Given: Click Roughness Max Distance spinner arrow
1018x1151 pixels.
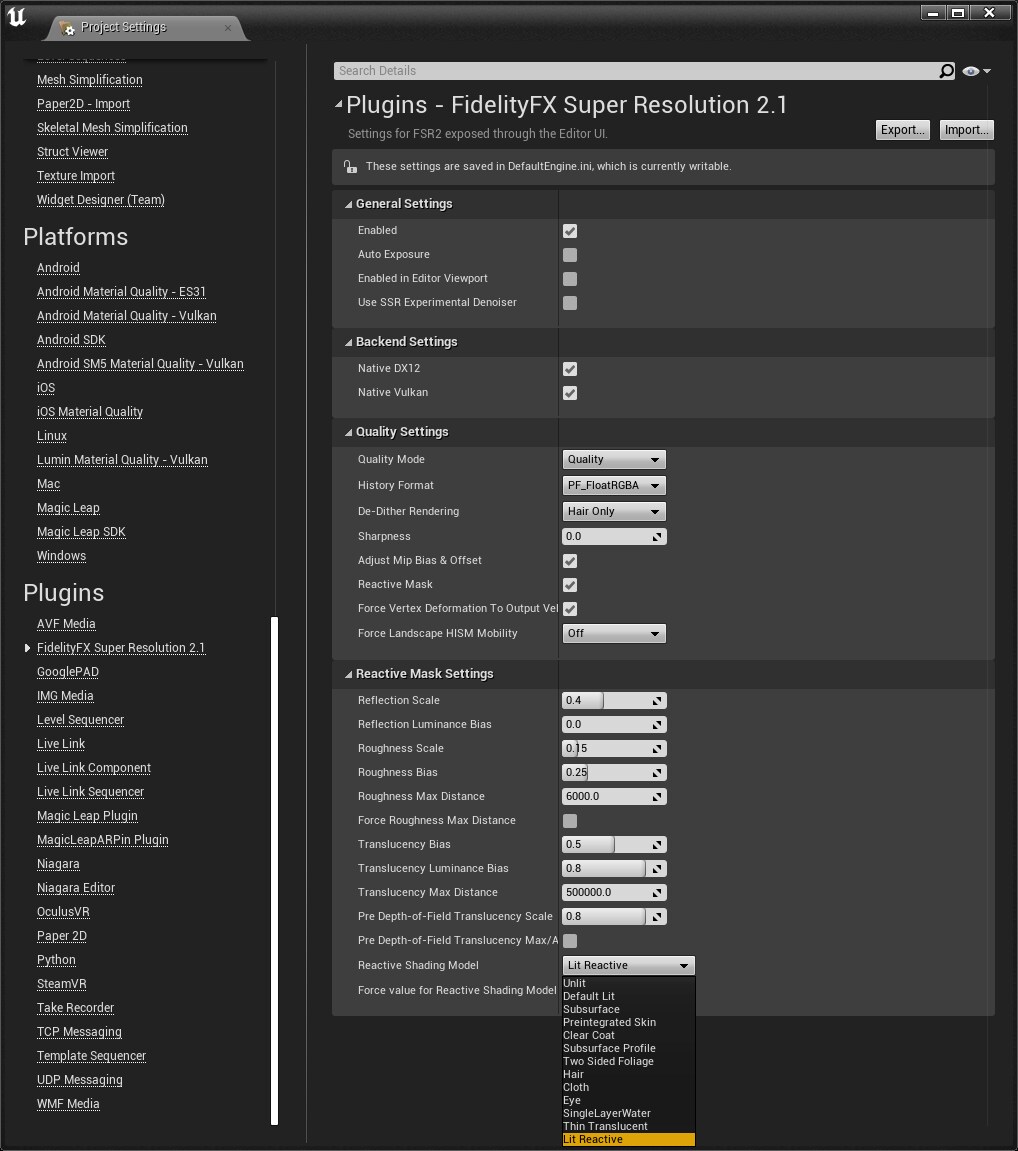Looking at the screenshot, I should (x=657, y=796).
